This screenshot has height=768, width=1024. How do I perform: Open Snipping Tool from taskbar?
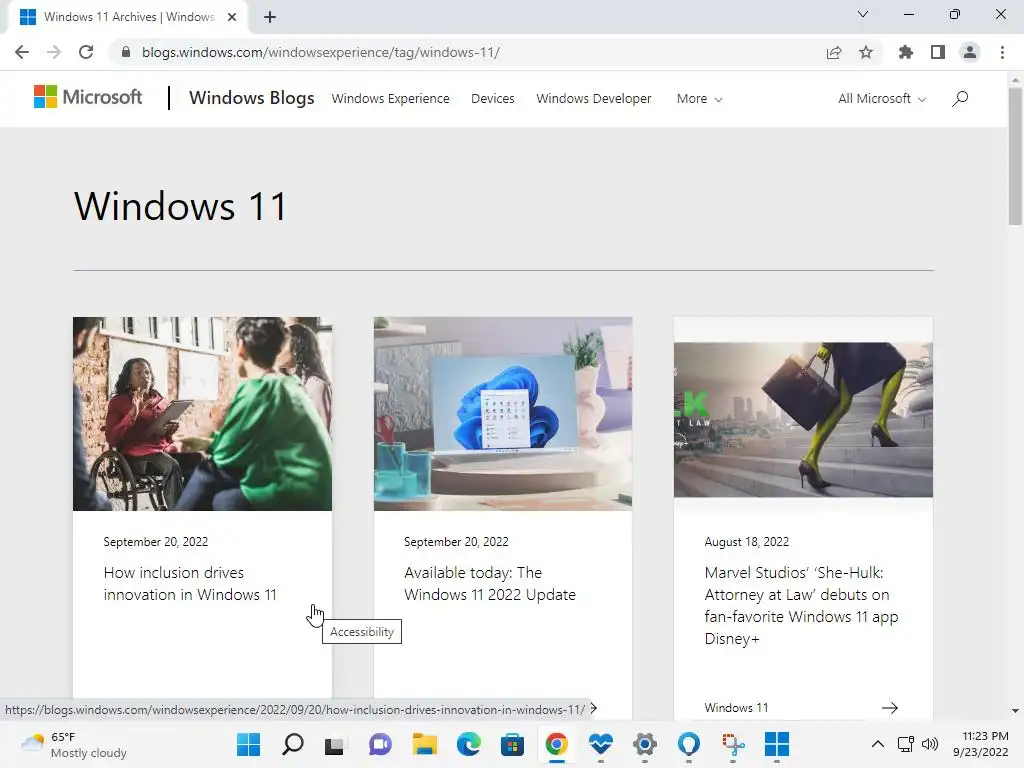tap(733, 744)
